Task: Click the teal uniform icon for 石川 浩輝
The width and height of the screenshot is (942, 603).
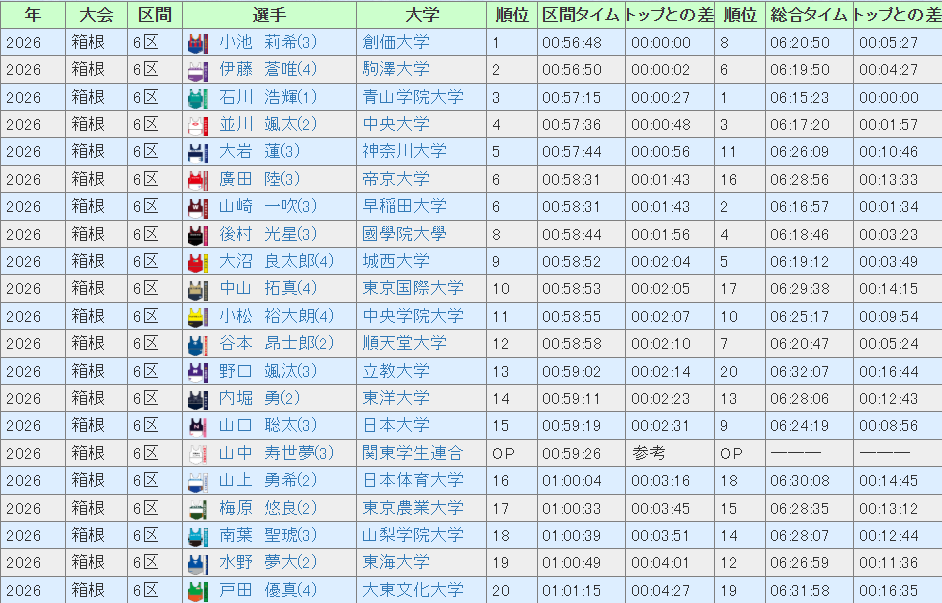Action: click(x=197, y=98)
